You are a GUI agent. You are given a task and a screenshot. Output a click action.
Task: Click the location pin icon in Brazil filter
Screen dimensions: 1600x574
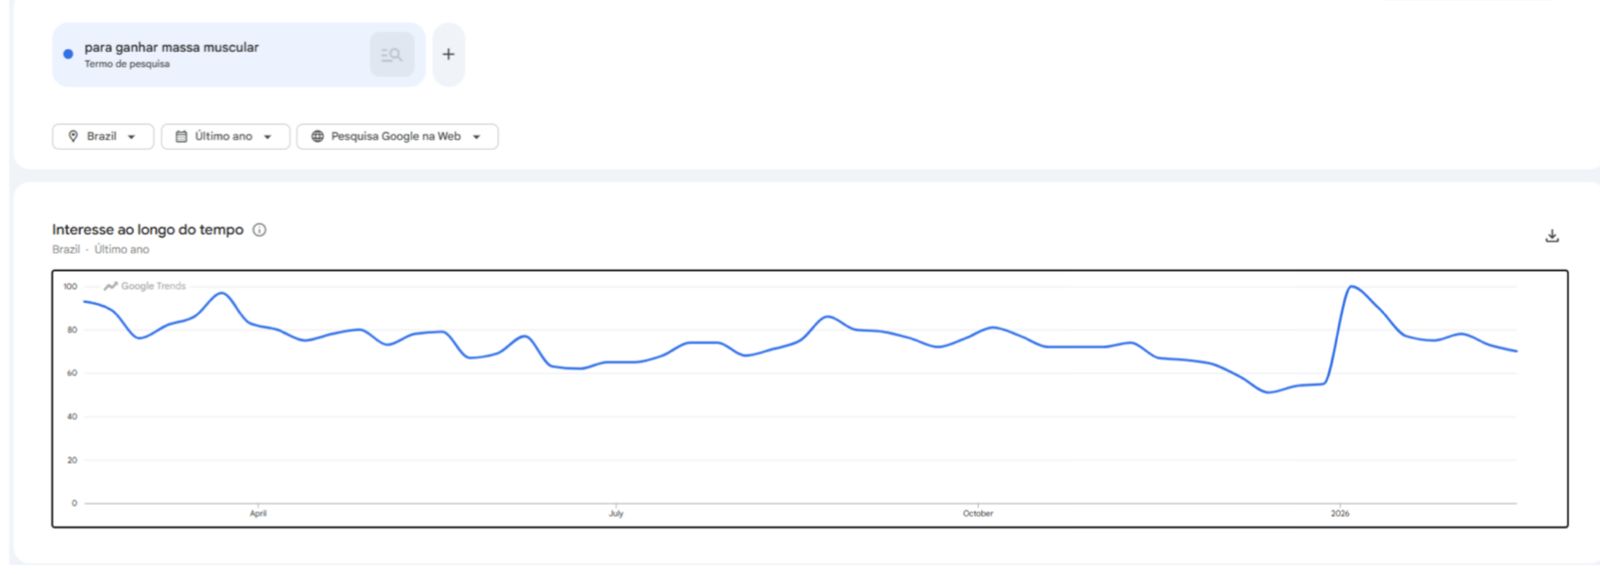73,136
